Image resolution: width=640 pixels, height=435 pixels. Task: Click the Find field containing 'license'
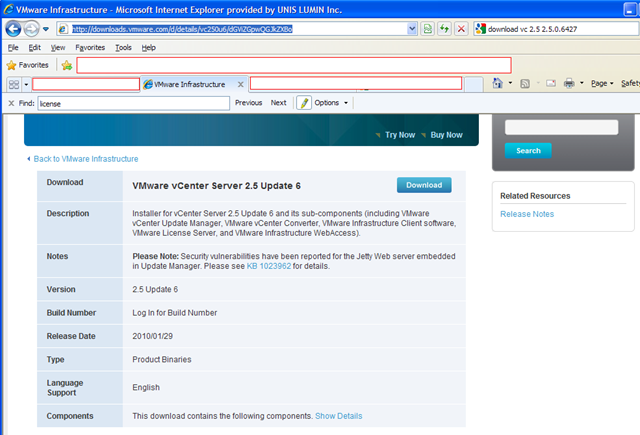133,104
